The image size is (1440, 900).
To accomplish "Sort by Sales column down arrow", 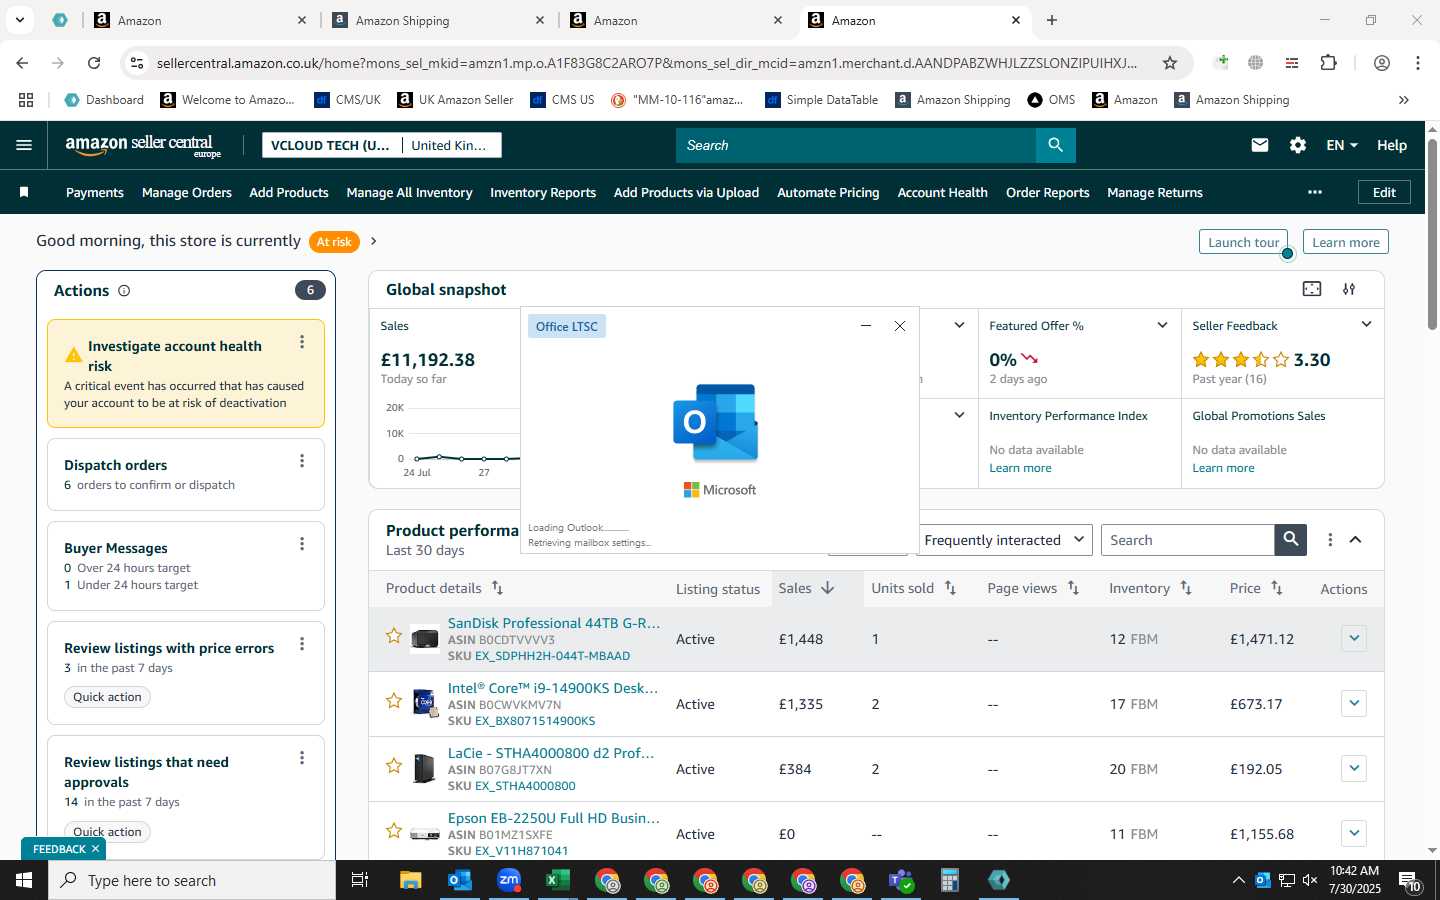I will click(827, 588).
